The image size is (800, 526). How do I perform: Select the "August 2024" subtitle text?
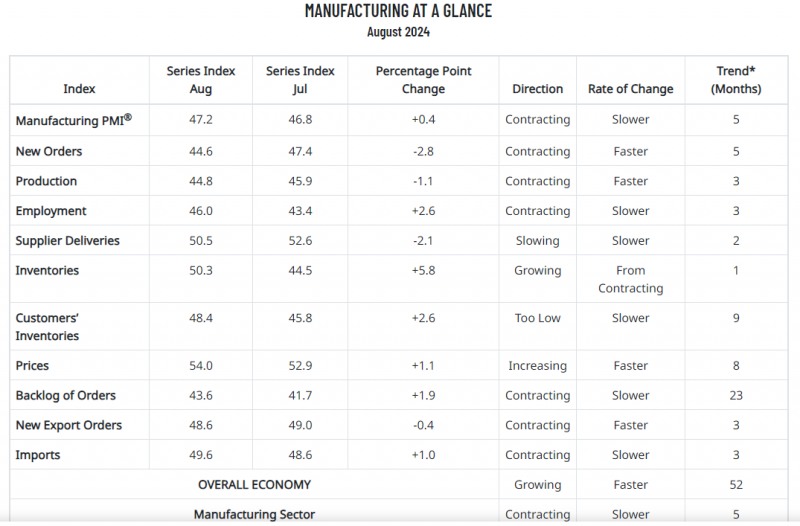point(398,32)
